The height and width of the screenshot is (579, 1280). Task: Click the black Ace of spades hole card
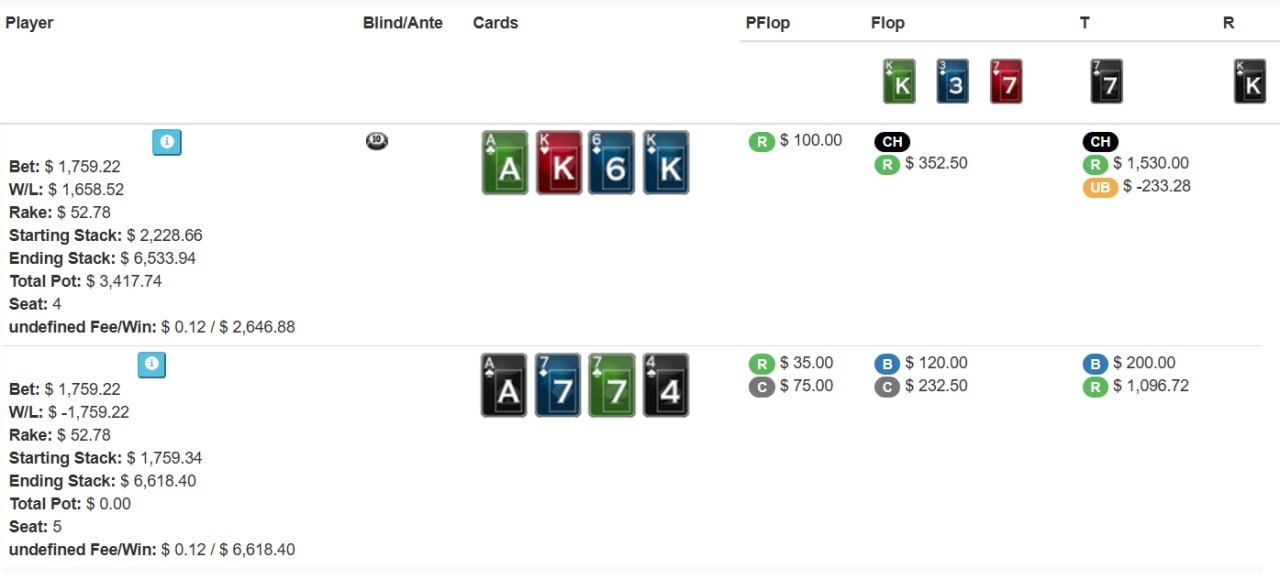point(505,386)
